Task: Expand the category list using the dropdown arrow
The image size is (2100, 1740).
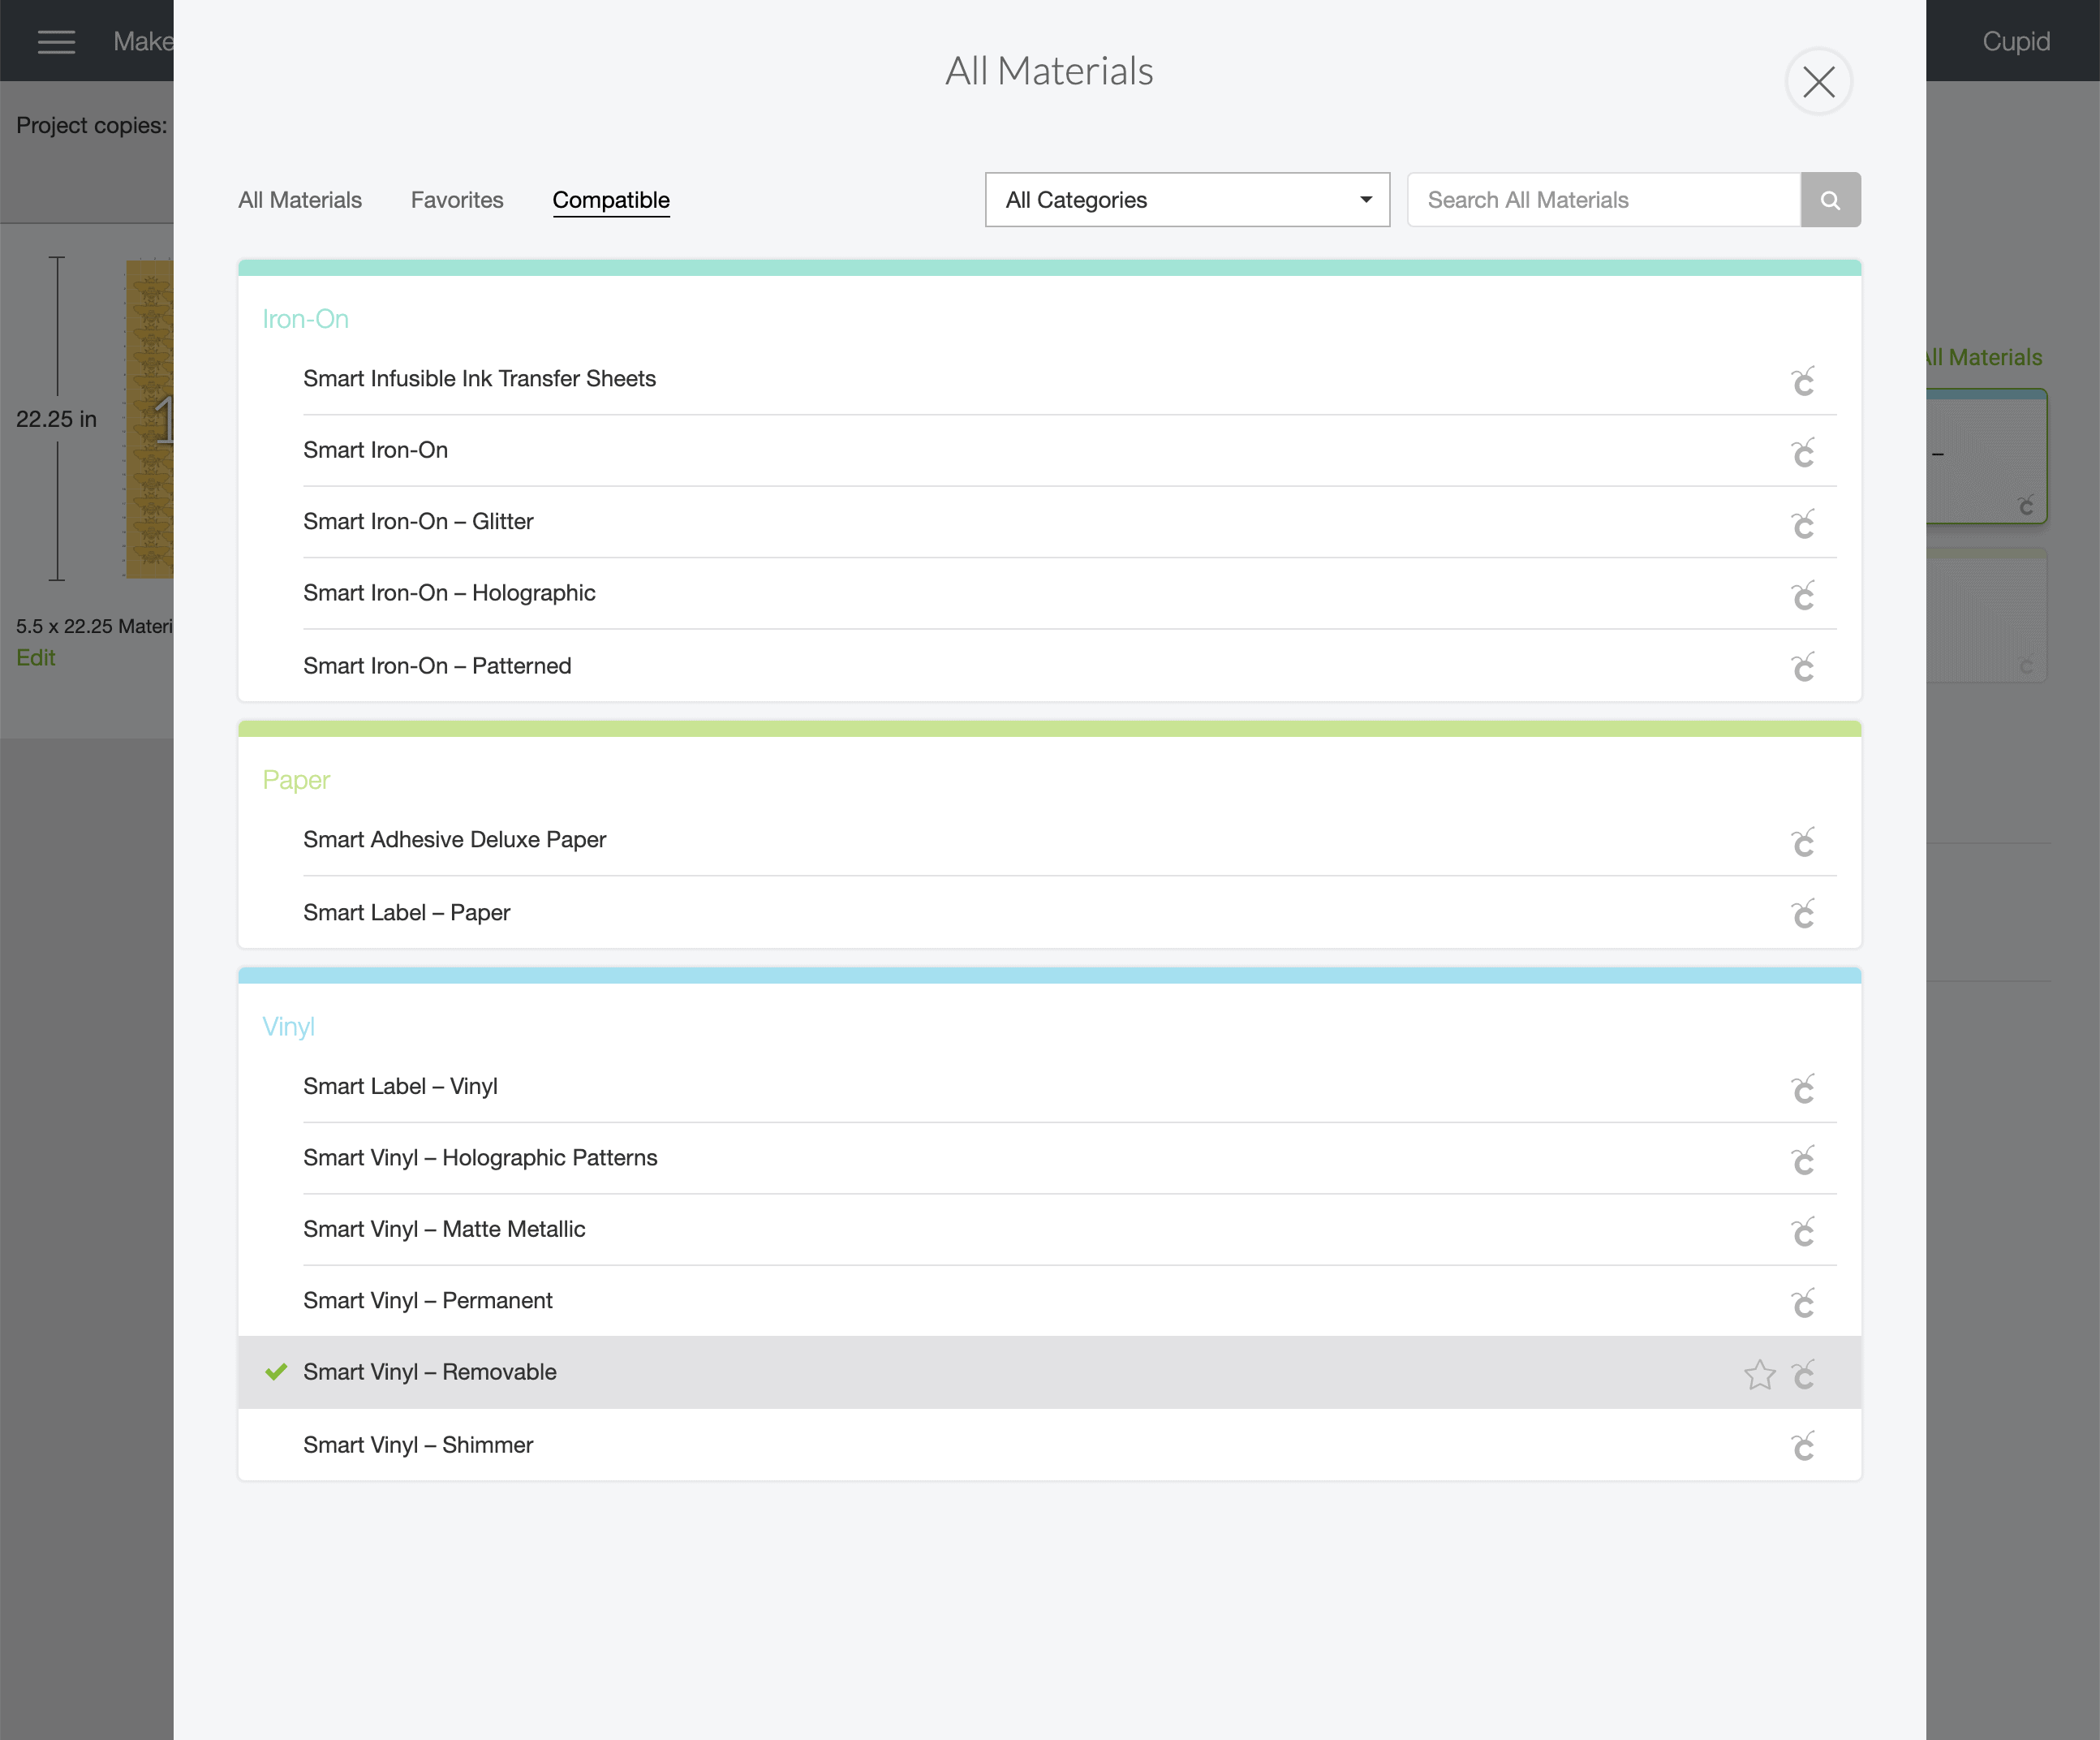Action: pos(1365,200)
